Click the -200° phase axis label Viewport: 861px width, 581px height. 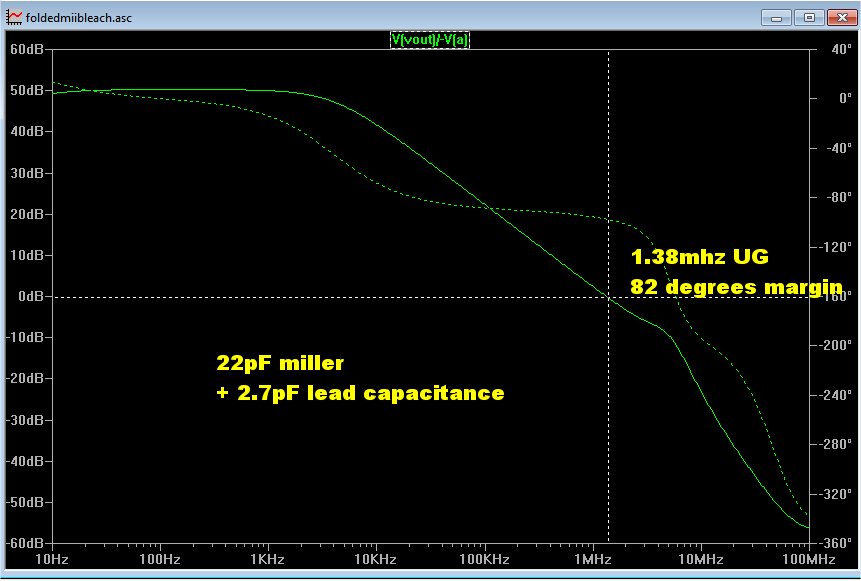coord(835,345)
